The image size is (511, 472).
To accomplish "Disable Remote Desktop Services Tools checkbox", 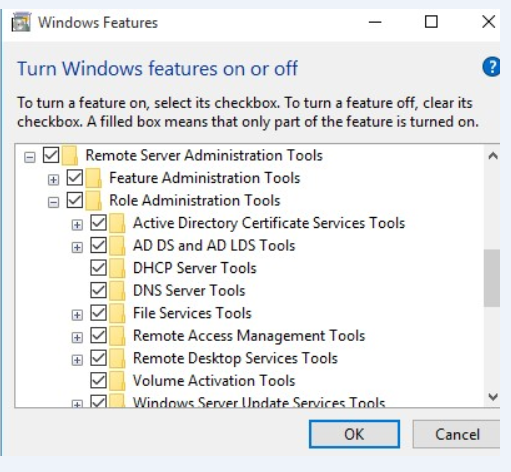I will [98, 358].
